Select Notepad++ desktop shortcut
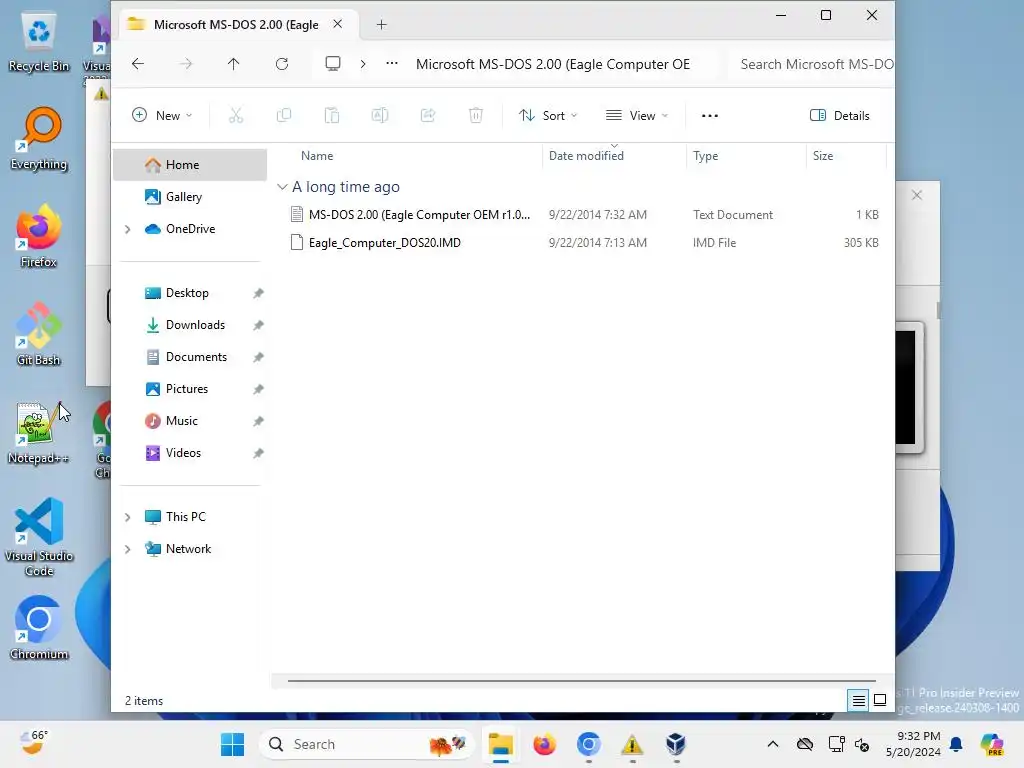 39,434
